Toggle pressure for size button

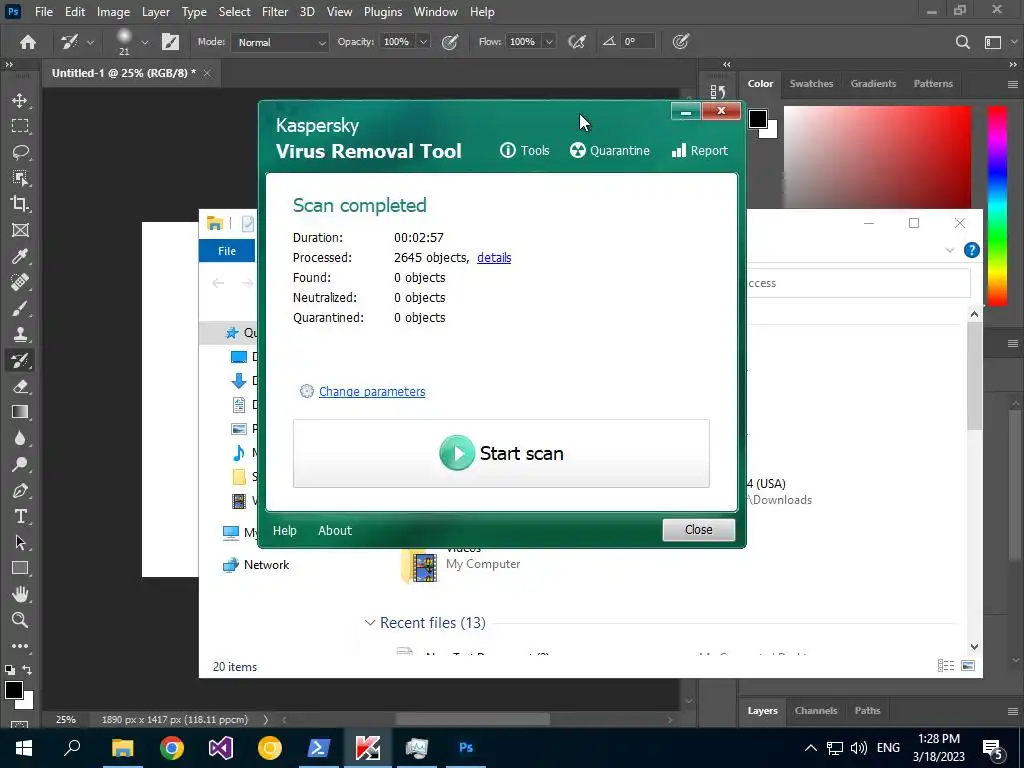680,42
